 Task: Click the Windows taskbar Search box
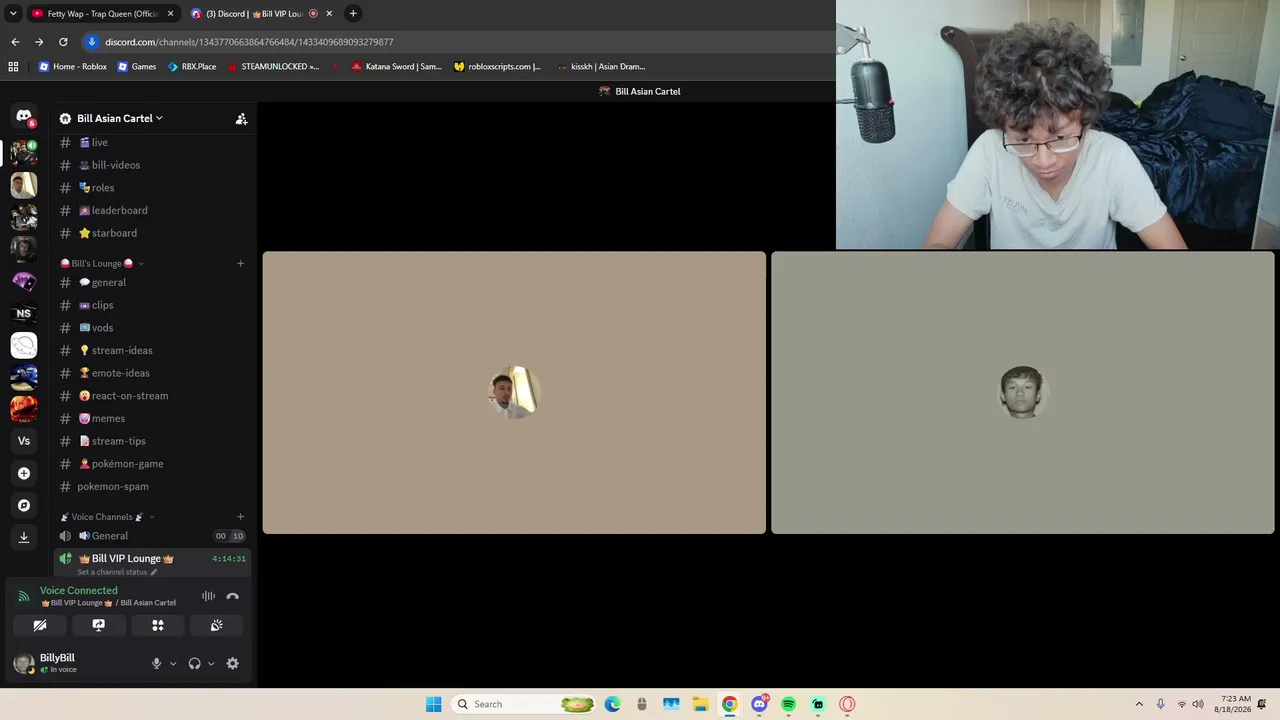(525, 704)
